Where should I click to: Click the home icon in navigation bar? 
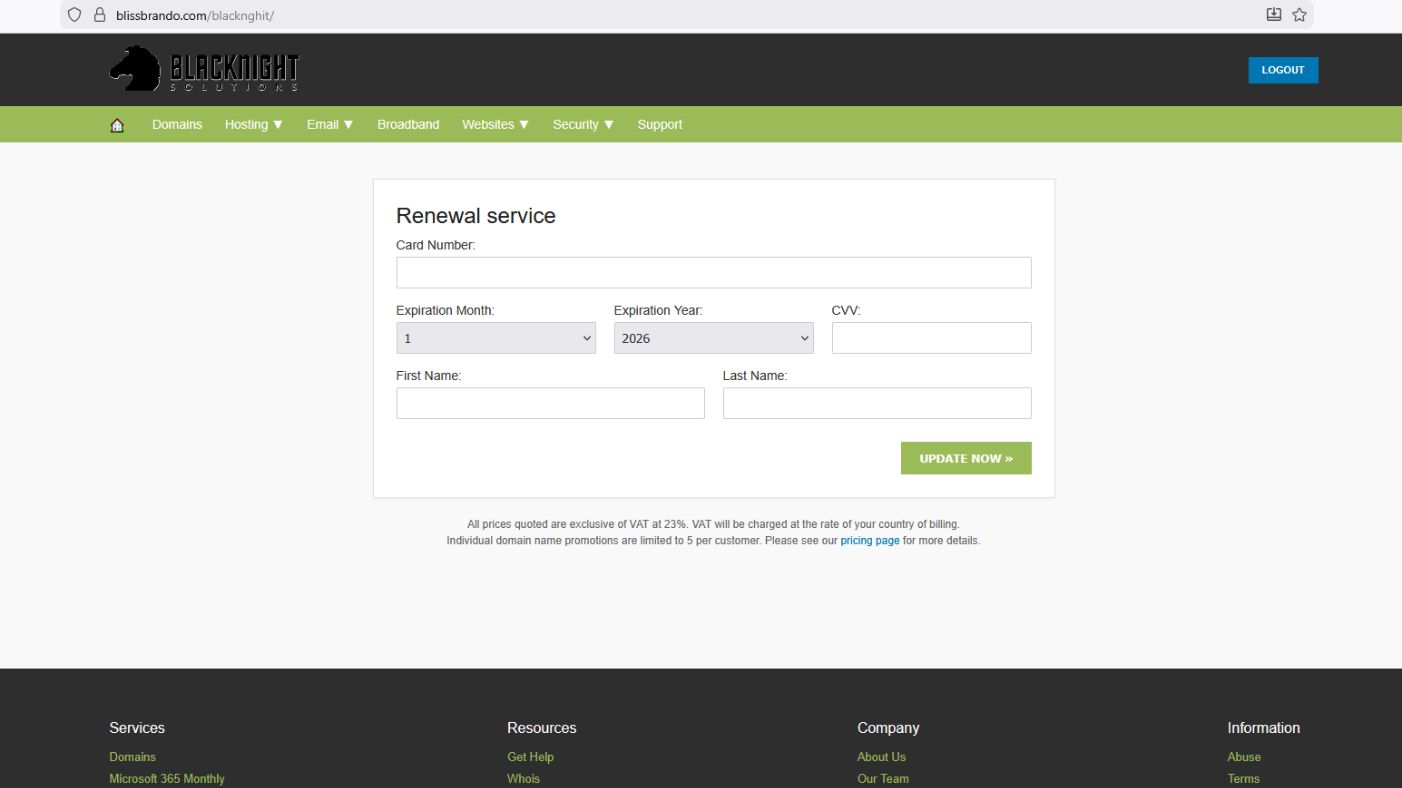click(x=117, y=125)
